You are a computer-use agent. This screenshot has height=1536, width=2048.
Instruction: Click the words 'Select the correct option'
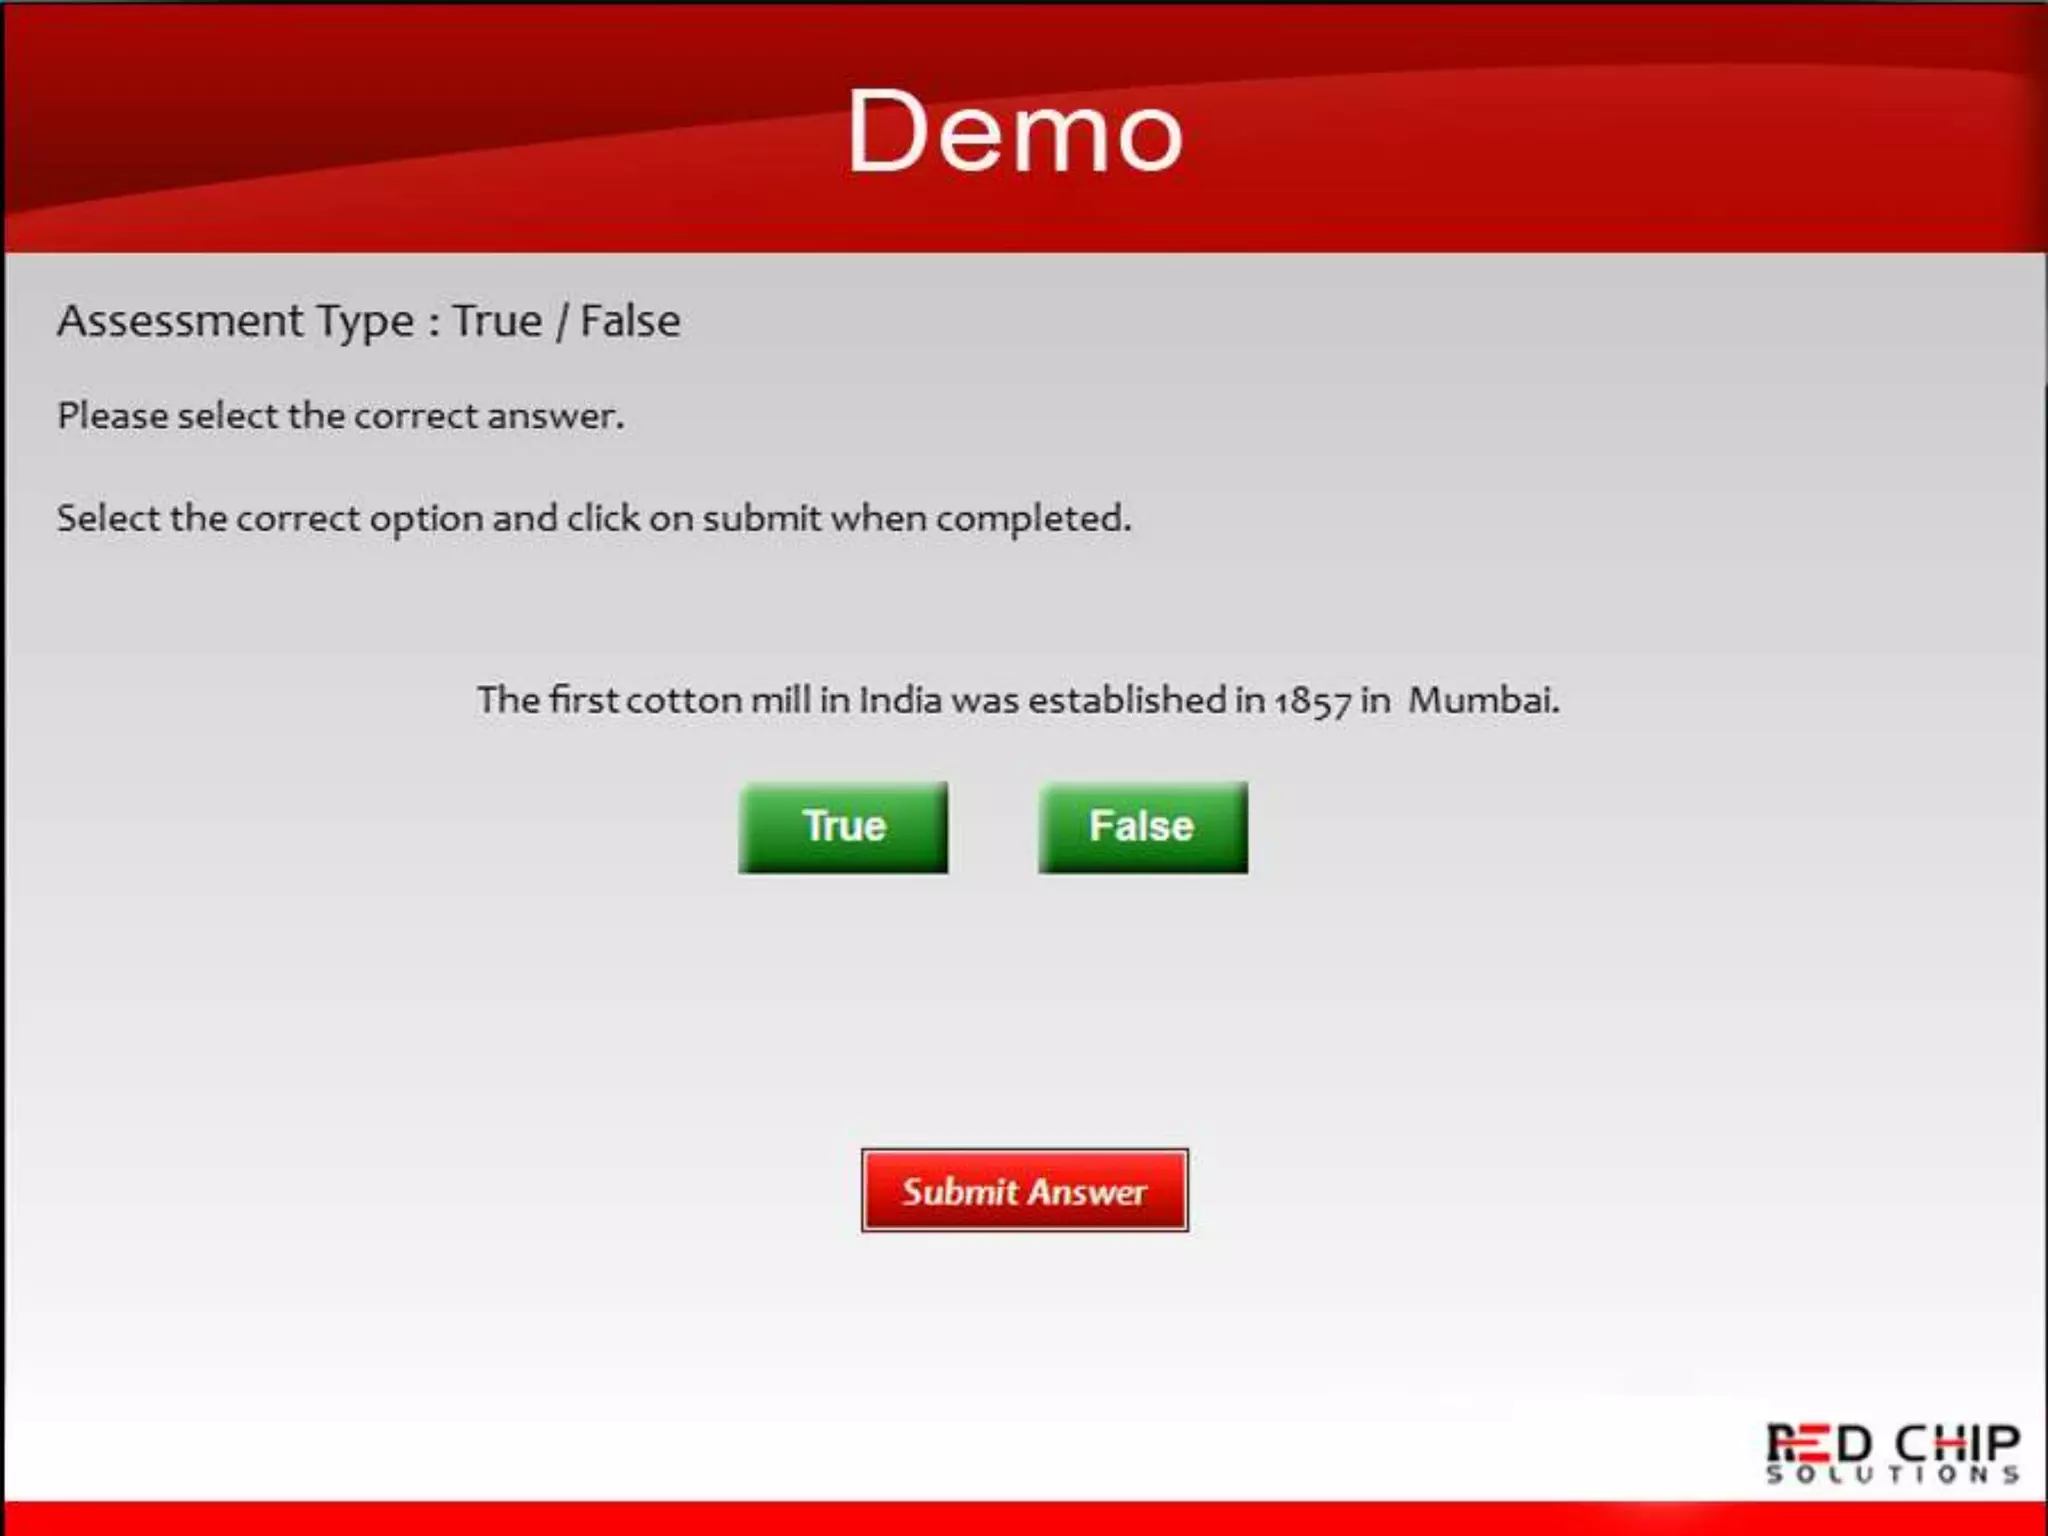click(270, 518)
